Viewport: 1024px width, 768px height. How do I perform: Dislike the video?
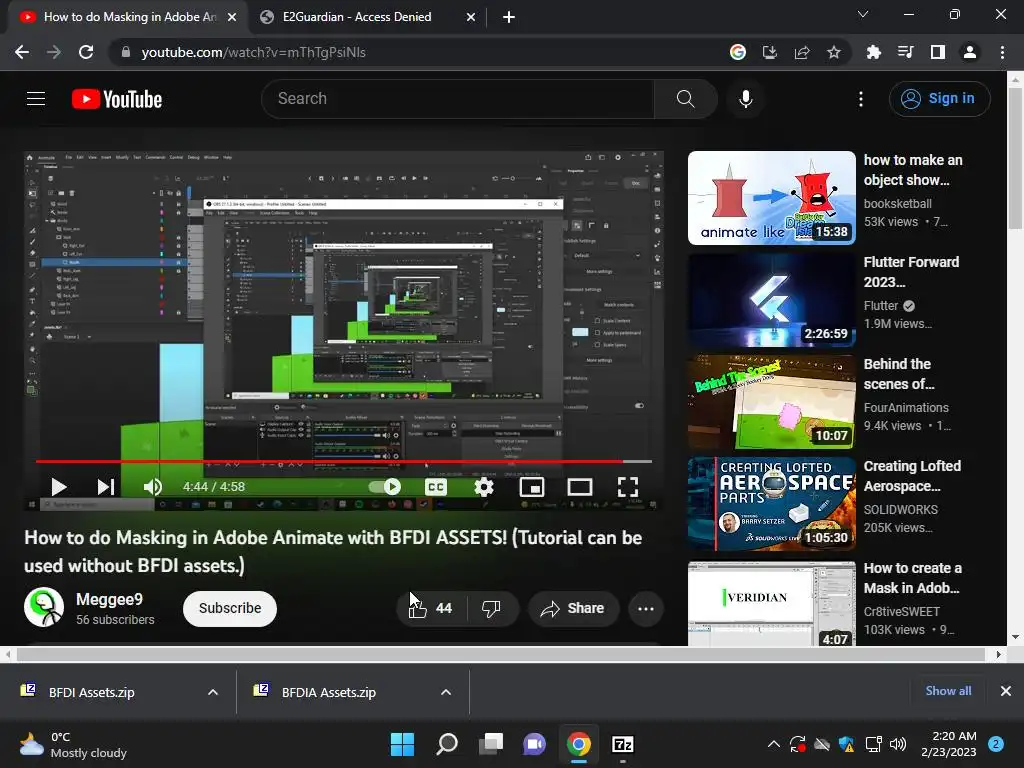click(492, 609)
